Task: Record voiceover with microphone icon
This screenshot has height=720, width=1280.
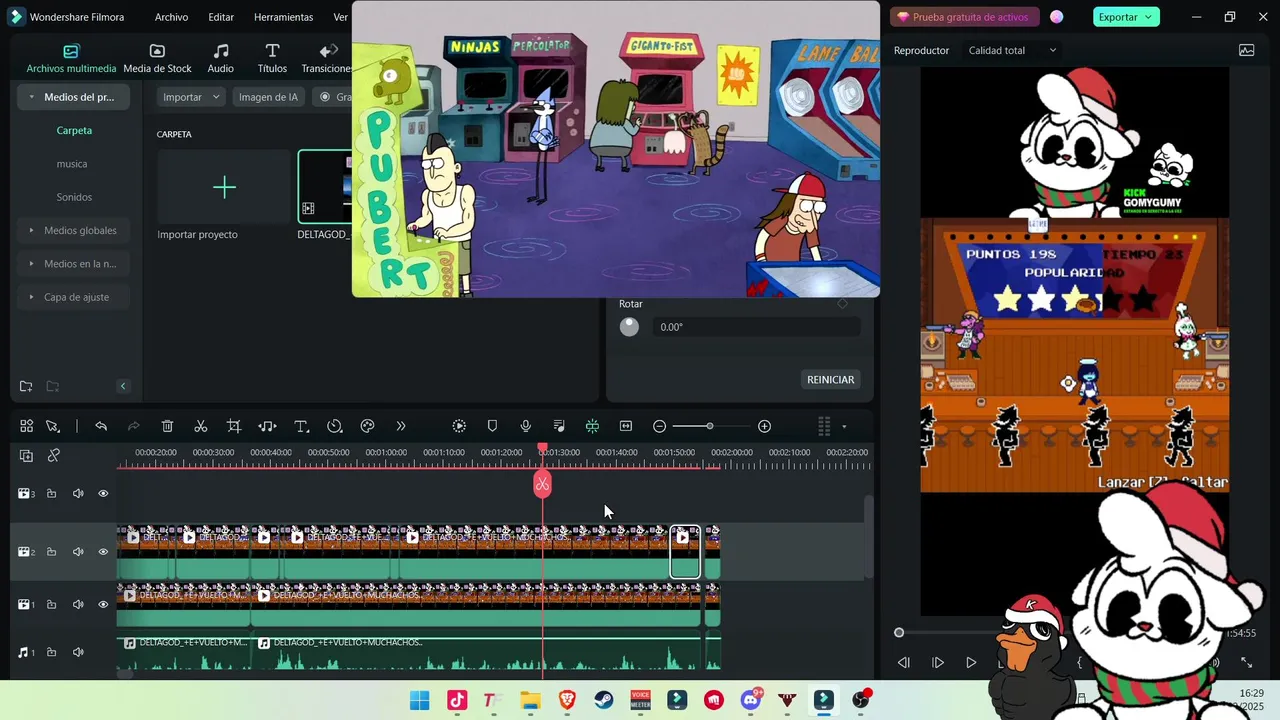Action: coord(525,426)
